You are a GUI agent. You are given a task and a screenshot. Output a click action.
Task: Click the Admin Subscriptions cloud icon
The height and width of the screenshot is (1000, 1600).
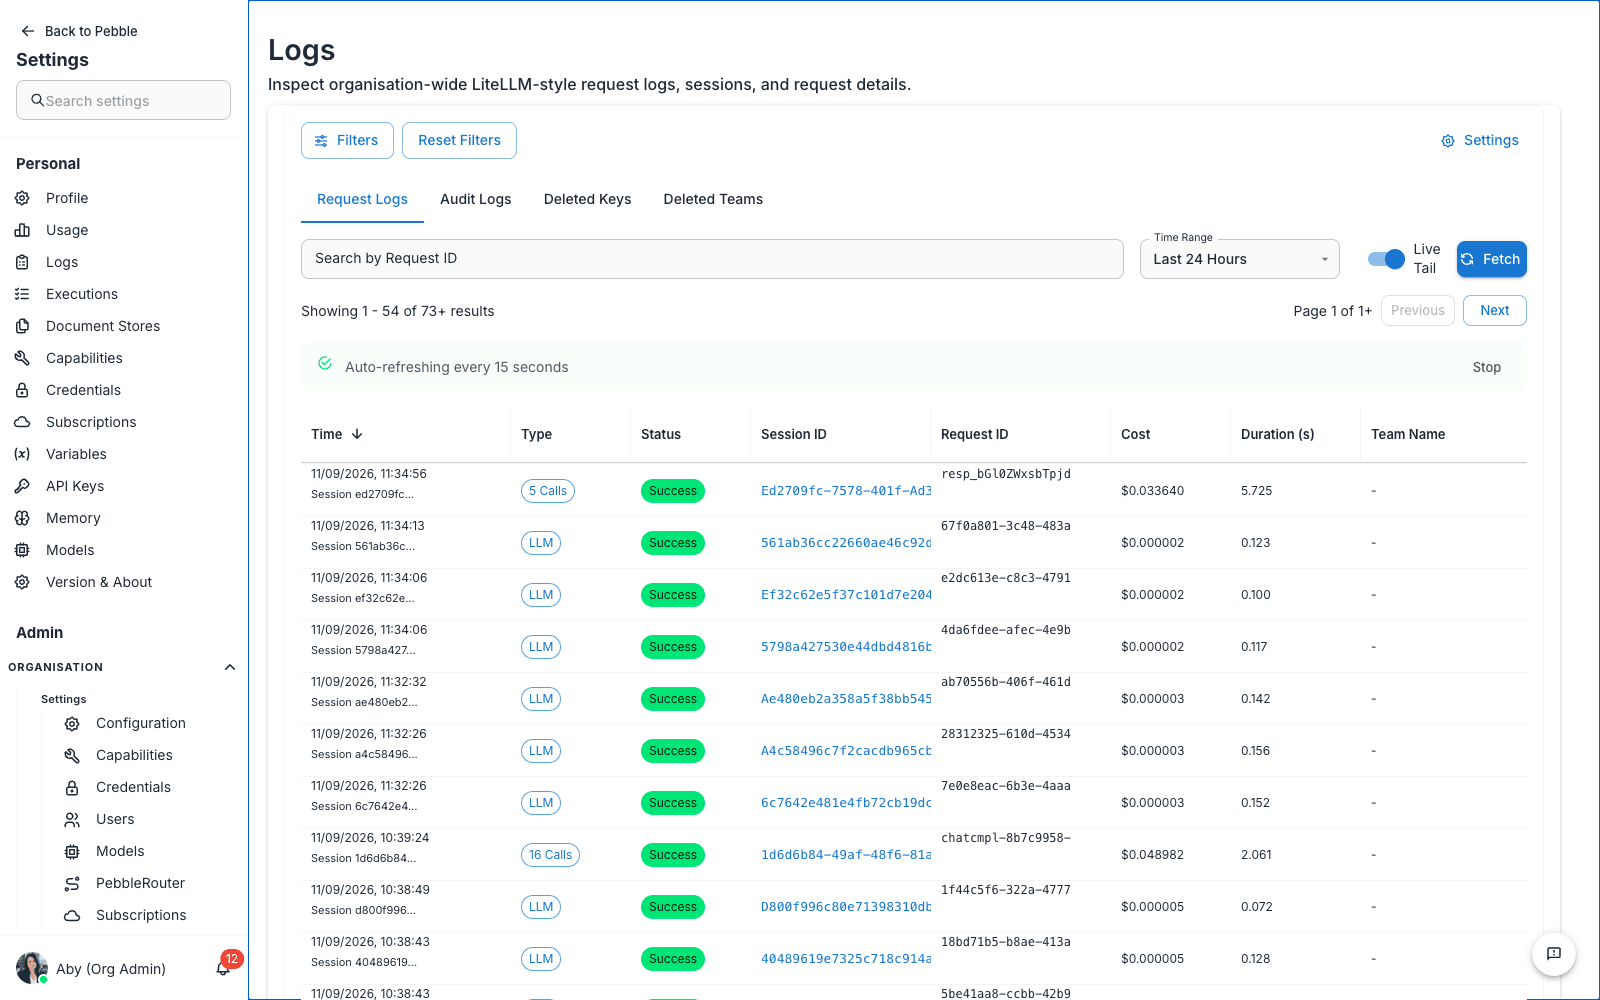pyautogui.click(x=72, y=916)
